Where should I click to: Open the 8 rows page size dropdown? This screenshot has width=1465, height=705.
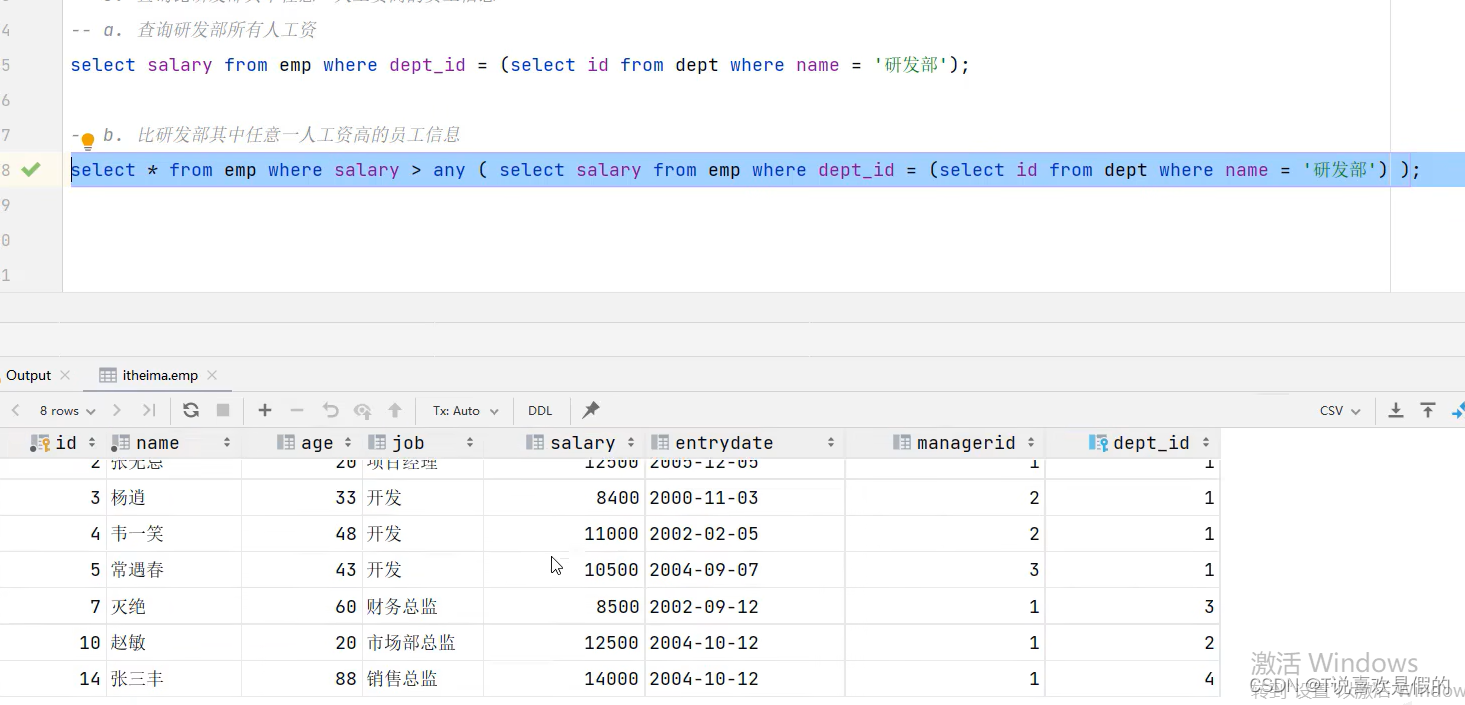(67, 410)
